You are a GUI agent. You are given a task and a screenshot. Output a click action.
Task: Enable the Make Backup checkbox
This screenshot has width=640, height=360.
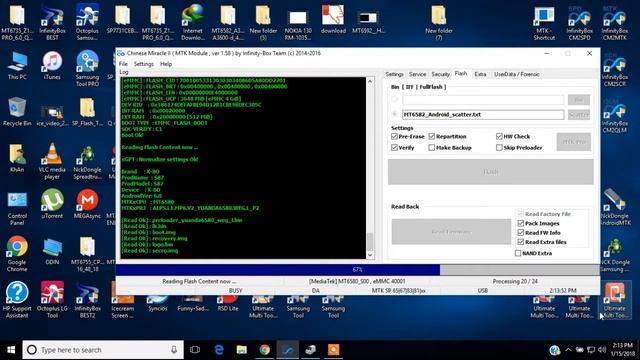pyautogui.click(x=431, y=148)
